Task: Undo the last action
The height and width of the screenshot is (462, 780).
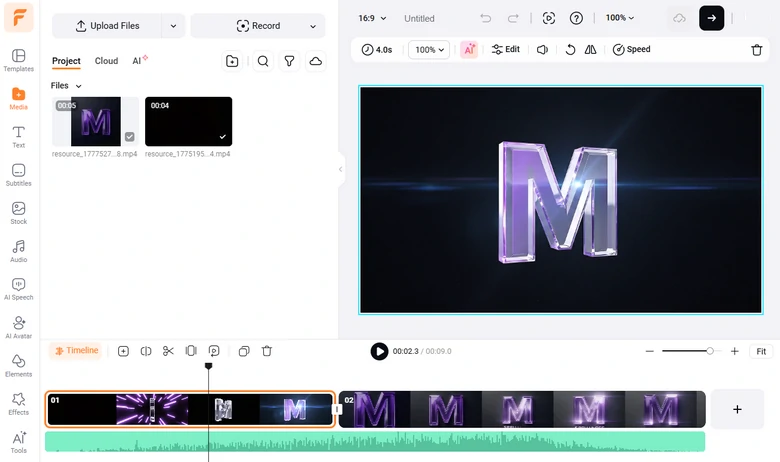Action: [486, 18]
